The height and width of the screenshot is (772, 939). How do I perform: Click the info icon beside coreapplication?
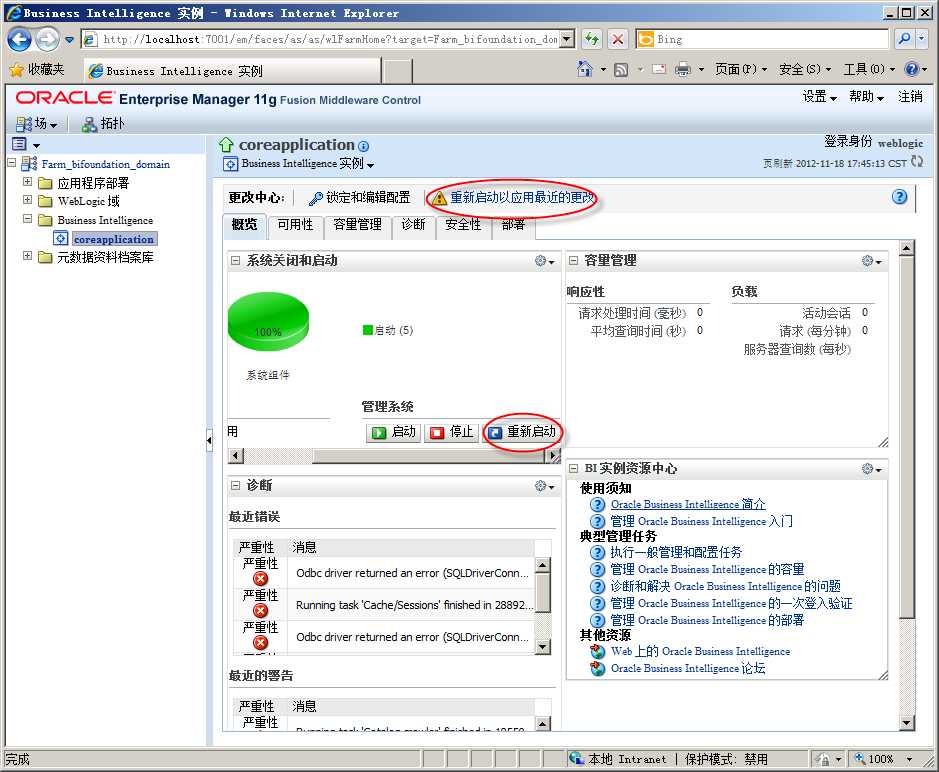(x=364, y=146)
